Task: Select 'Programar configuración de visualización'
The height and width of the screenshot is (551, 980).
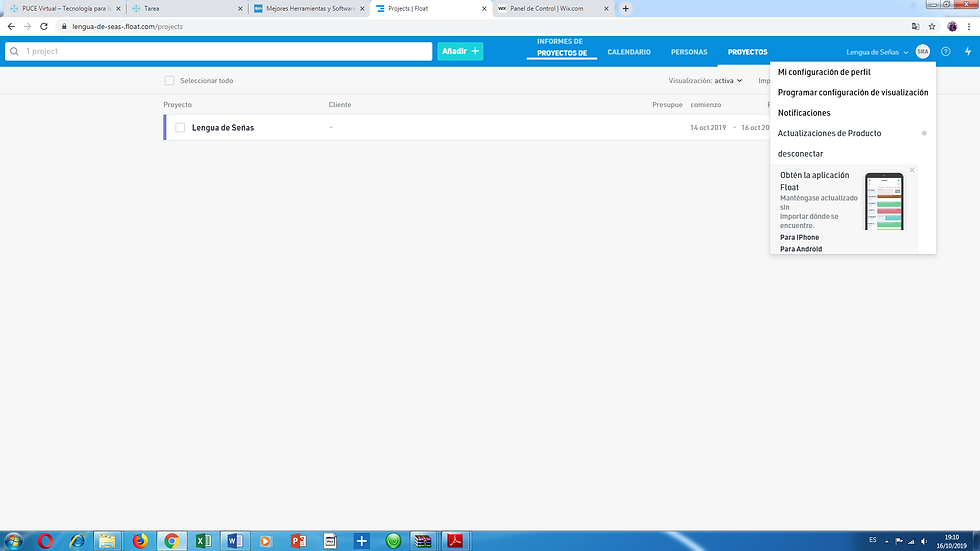Action: coord(852,92)
